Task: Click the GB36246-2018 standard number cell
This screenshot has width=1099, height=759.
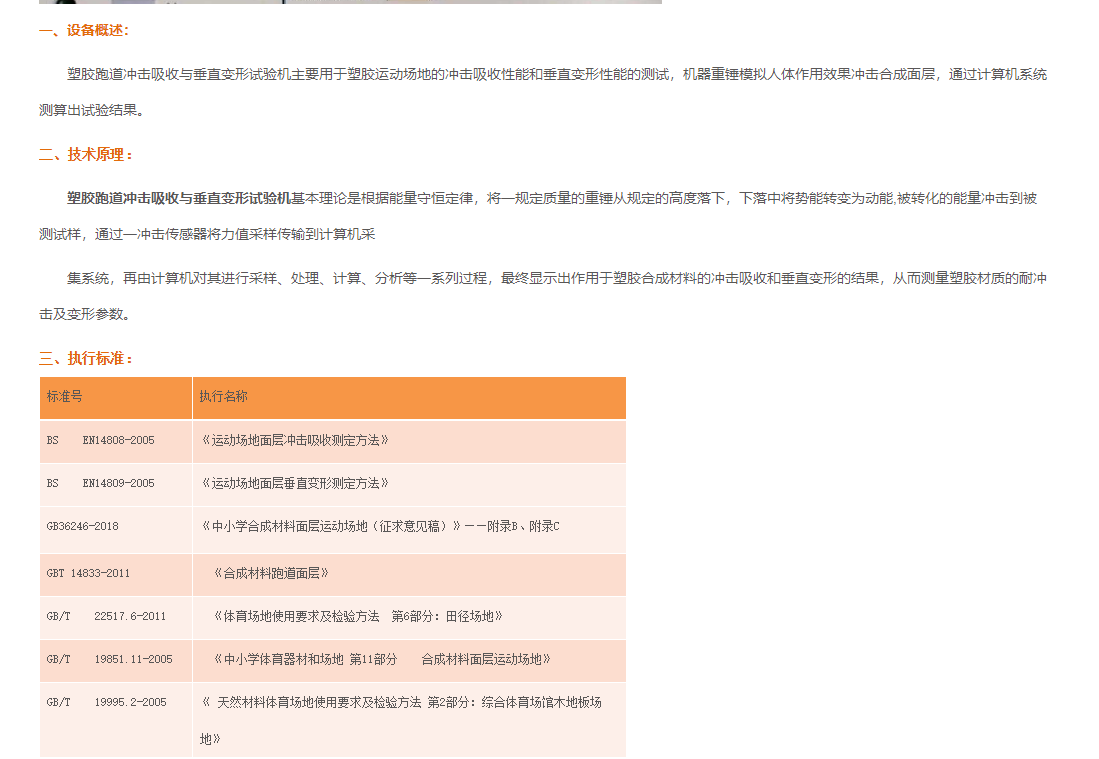Action: pyautogui.click(x=83, y=526)
